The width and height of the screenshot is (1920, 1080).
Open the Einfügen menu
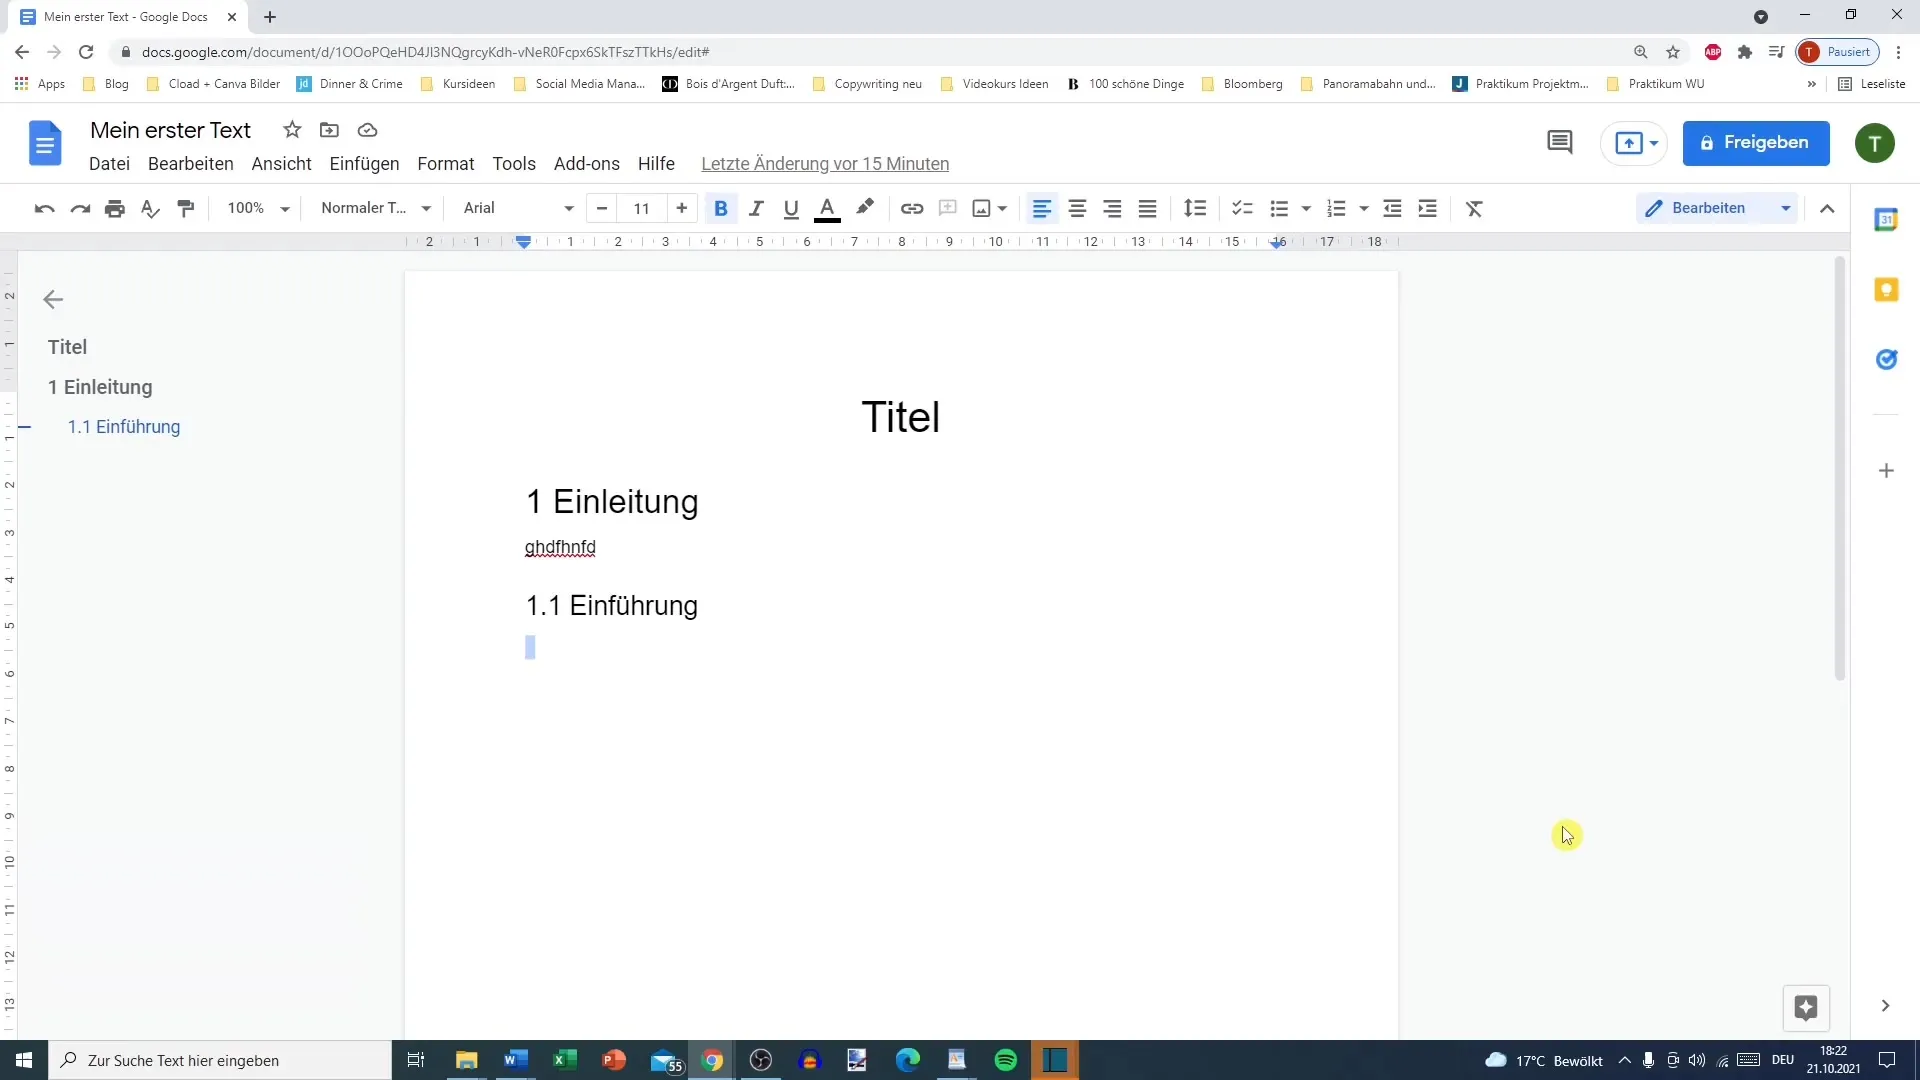(x=365, y=164)
